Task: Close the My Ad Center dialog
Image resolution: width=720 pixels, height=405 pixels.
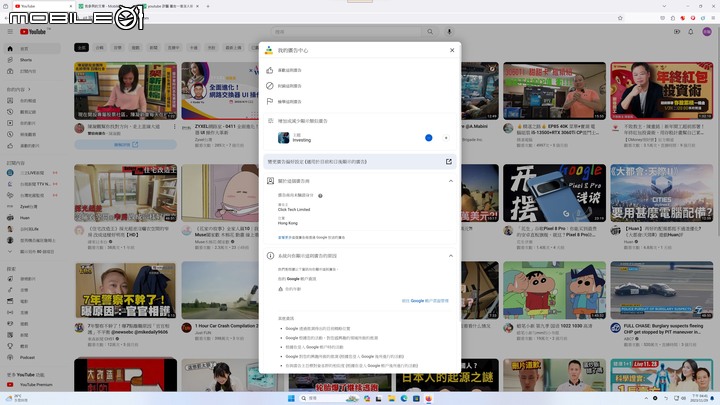Action: (452, 50)
